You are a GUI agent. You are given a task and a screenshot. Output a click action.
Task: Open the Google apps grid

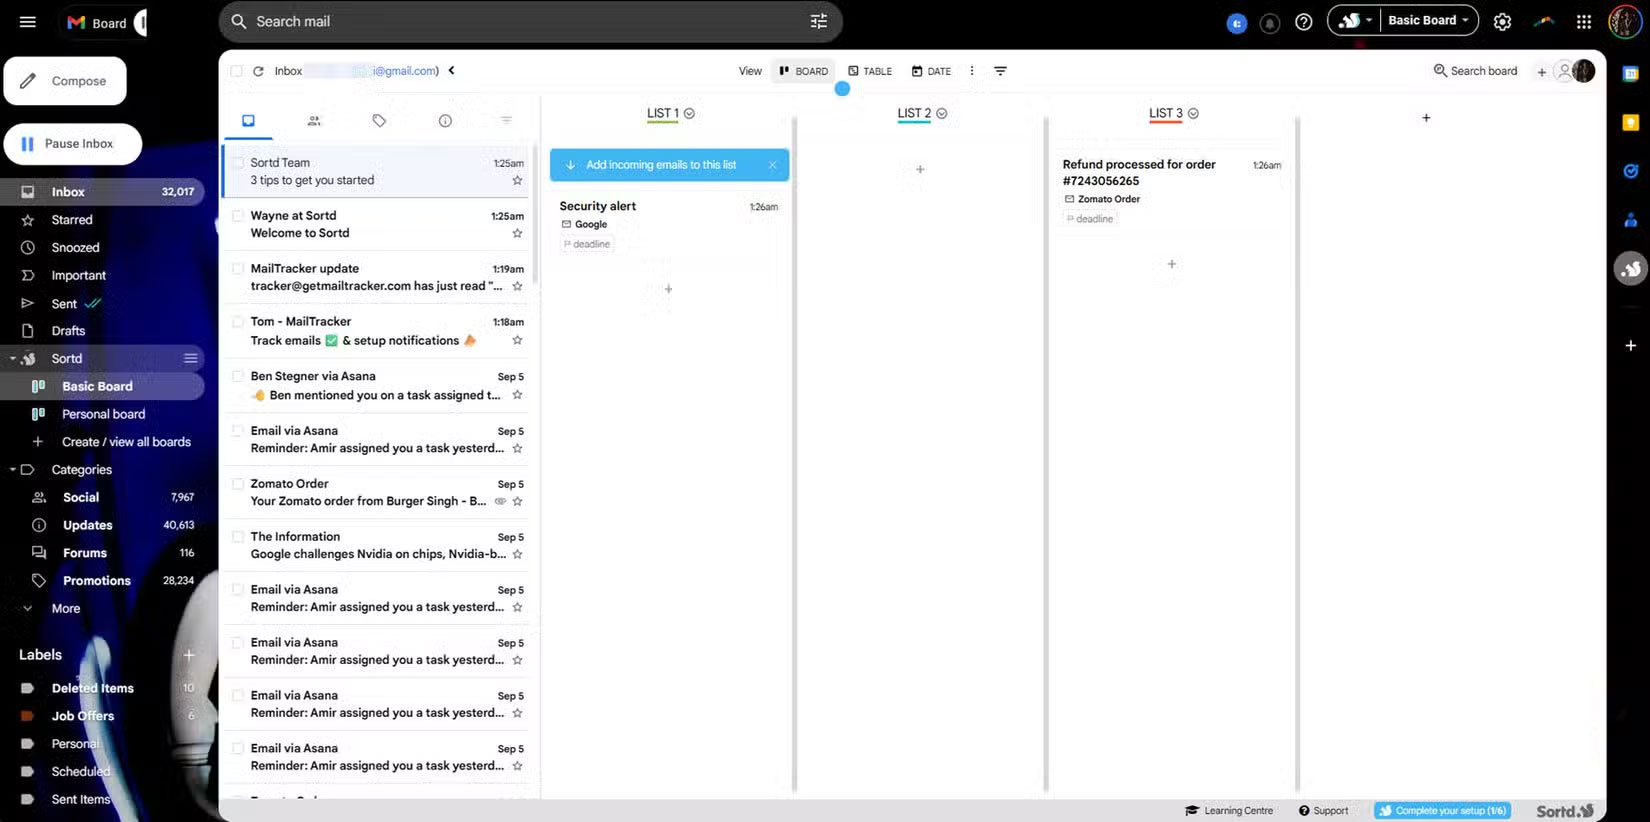pyautogui.click(x=1583, y=21)
